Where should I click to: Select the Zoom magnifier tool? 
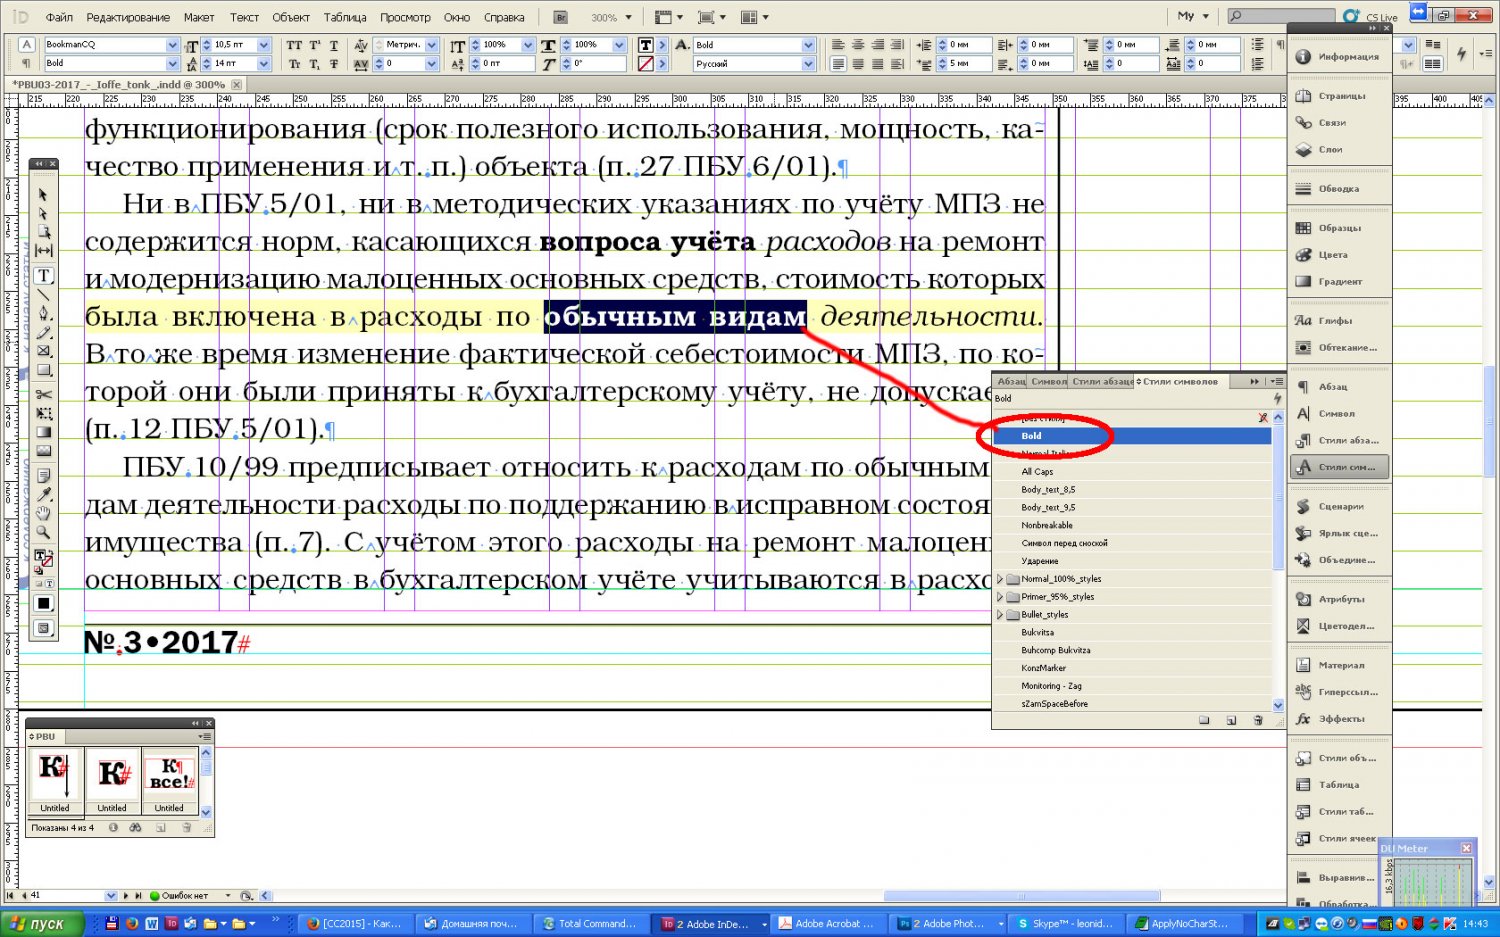43,533
